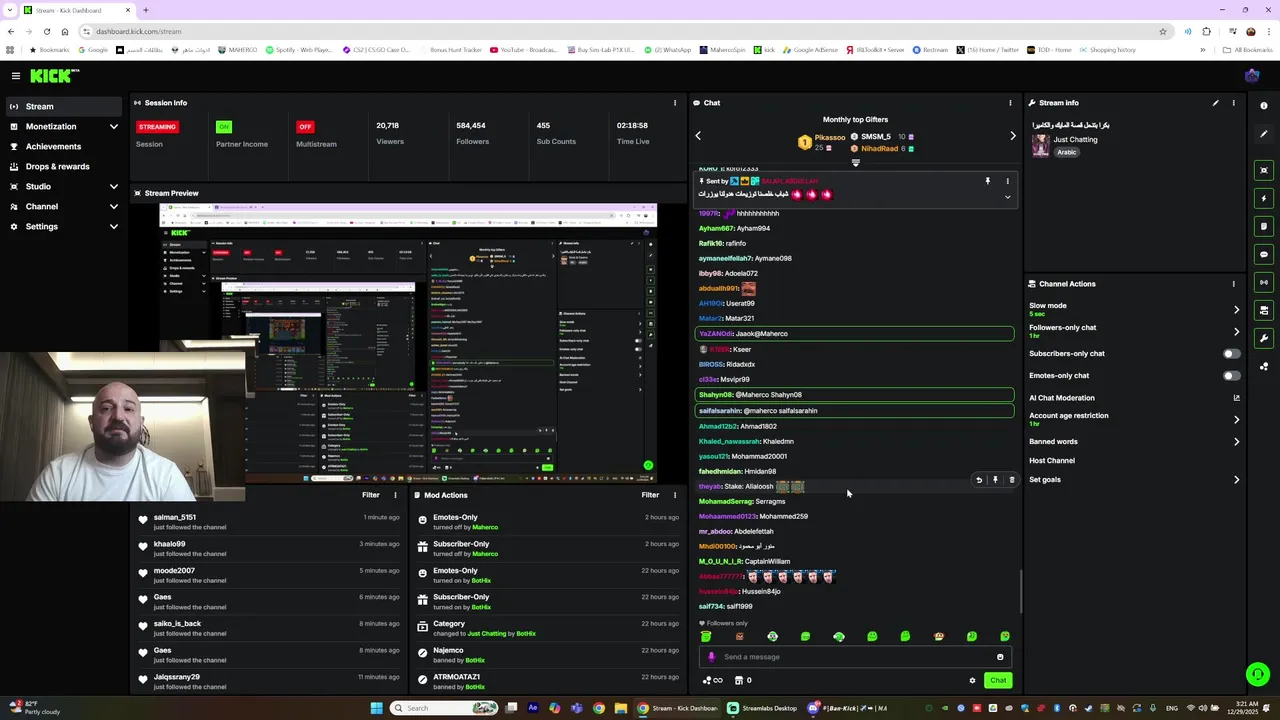
Task: Reply to theyab's message with reply icon
Action: tap(979, 480)
